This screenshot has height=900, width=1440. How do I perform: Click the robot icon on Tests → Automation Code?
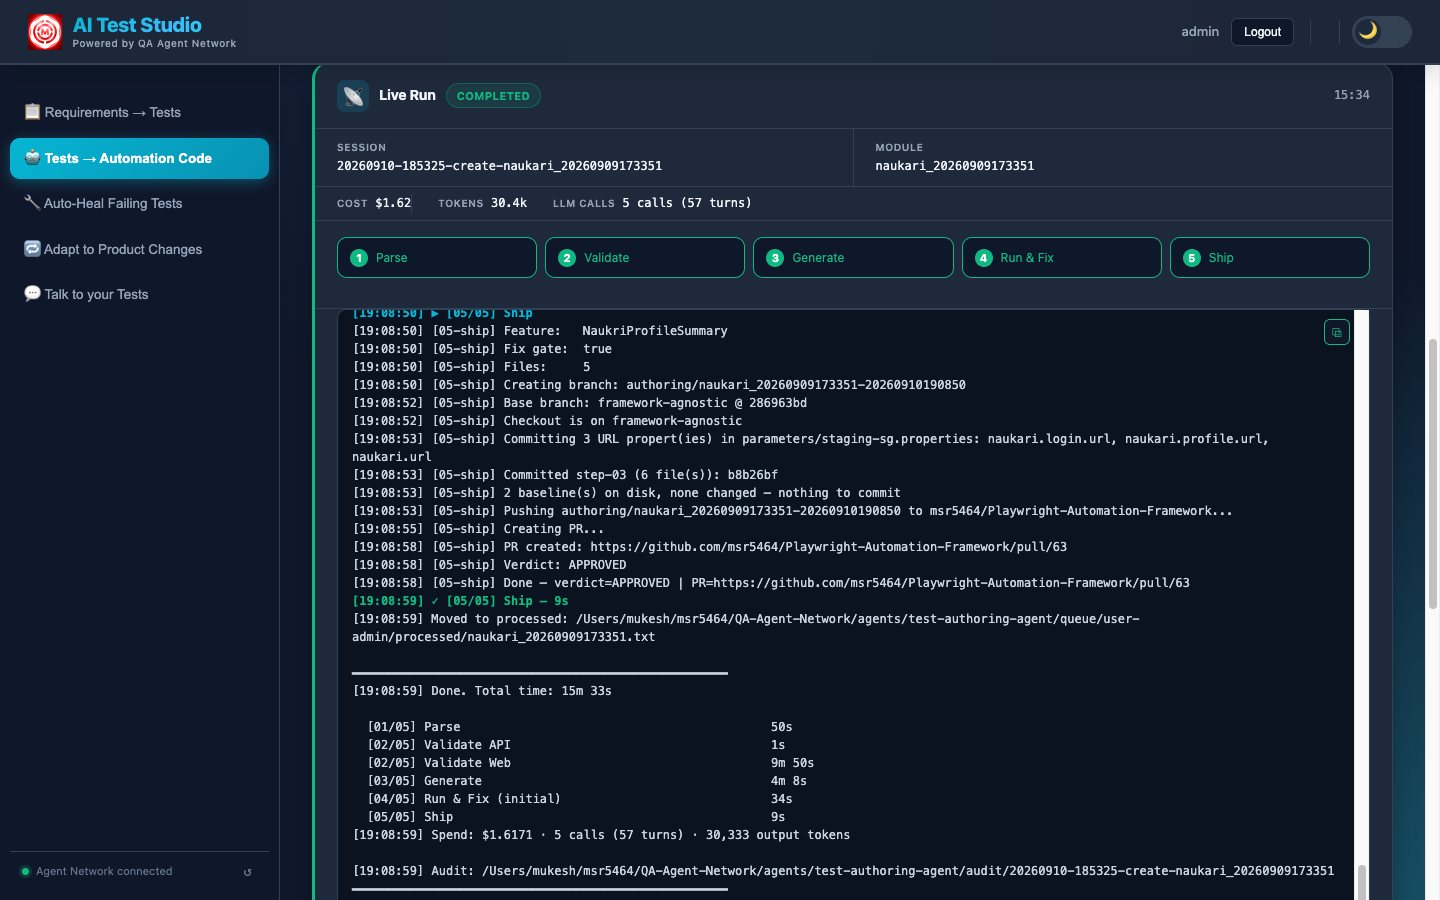point(32,157)
